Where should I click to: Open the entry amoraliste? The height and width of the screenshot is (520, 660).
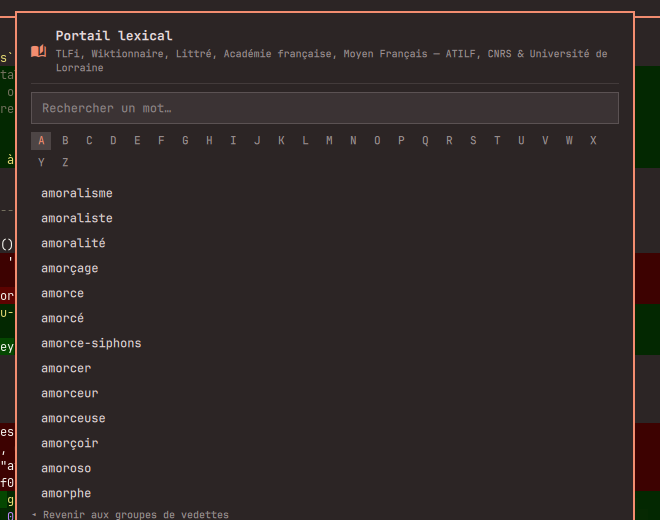coord(77,218)
